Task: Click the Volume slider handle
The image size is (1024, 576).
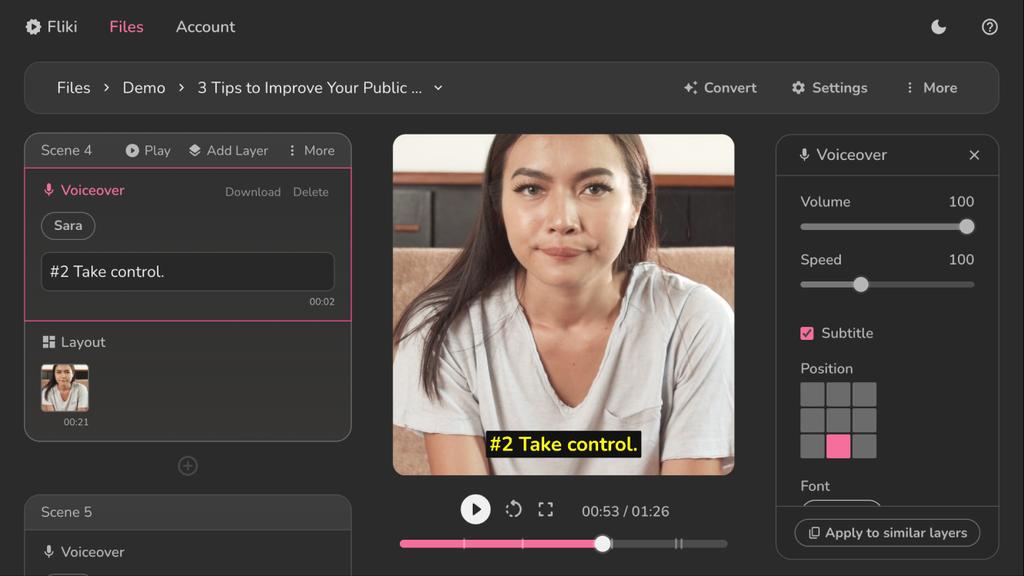Action: (967, 227)
